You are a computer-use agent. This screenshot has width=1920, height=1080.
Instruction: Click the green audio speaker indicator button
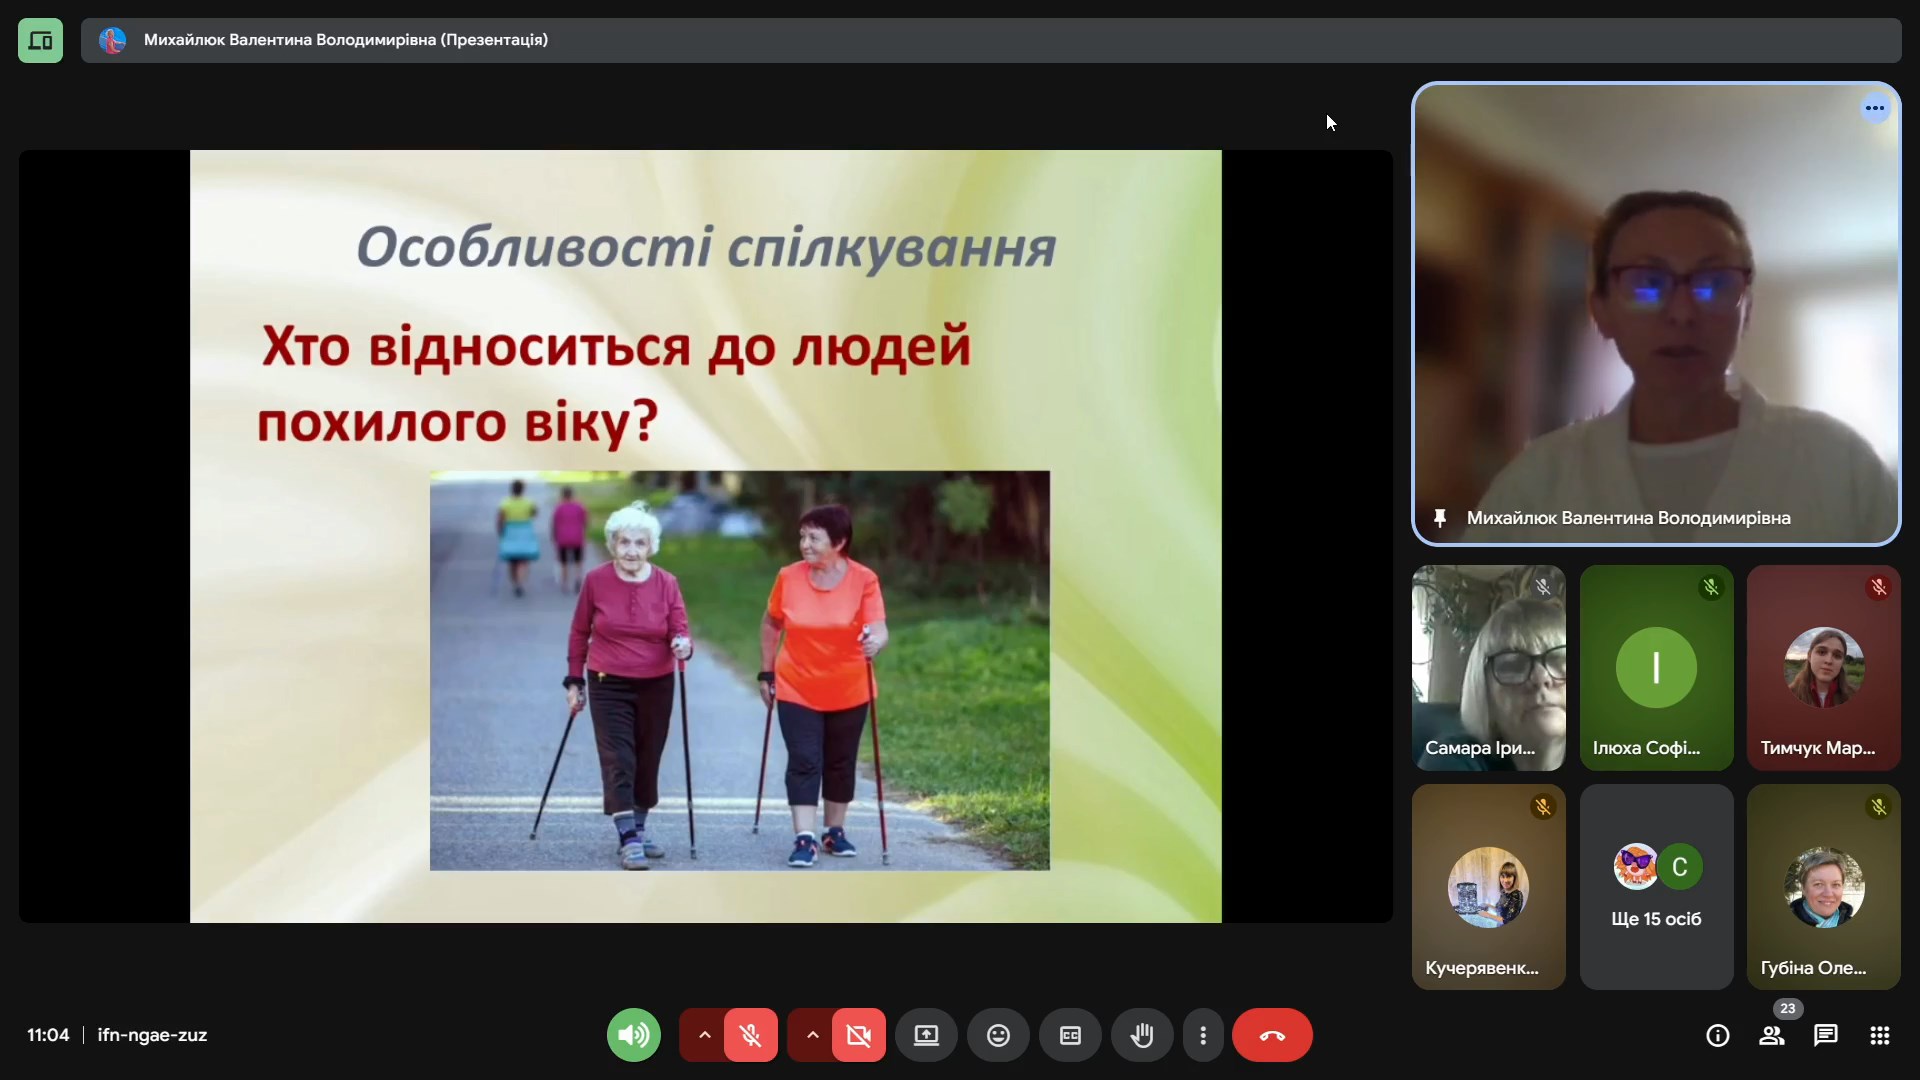click(x=634, y=1035)
